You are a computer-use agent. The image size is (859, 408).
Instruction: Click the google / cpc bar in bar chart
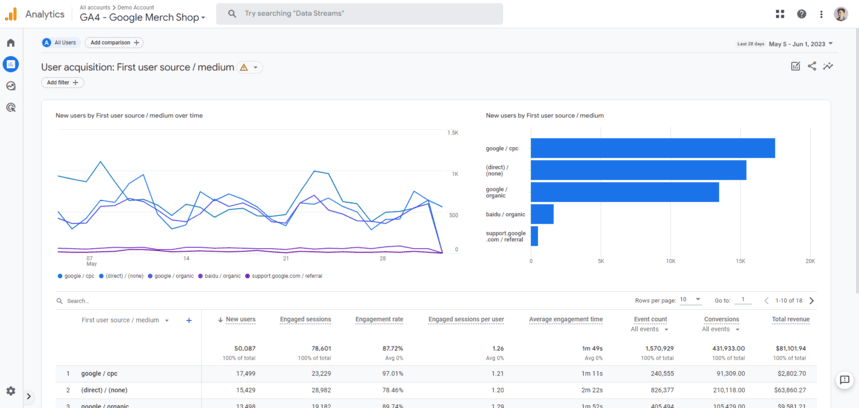(x=652, y=148)
